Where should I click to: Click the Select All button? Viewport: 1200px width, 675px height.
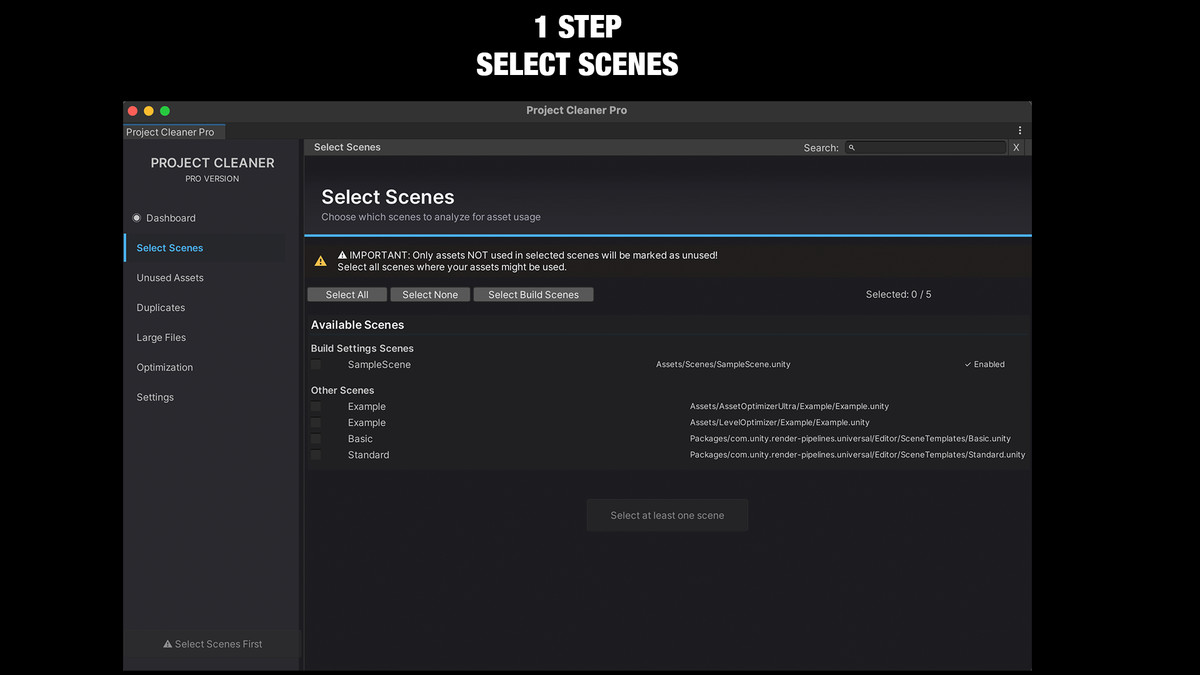tap(347, 294)
